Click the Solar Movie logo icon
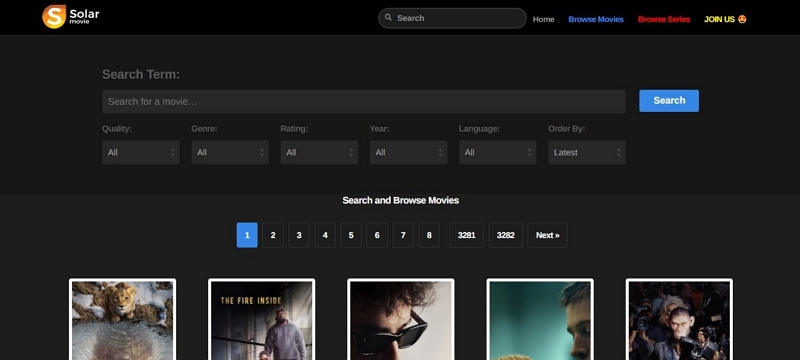This screenshot has height=360, width=800. [54, 17]
